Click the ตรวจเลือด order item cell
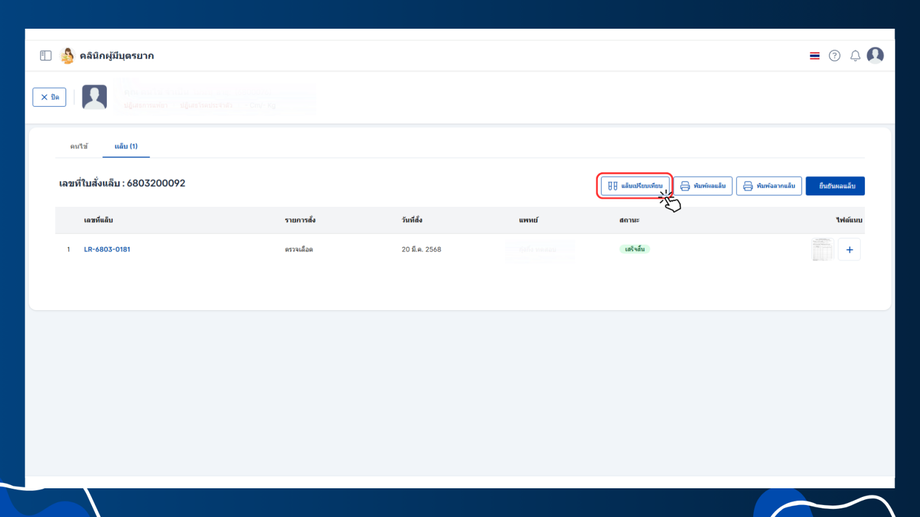This screenshot has height=517, width=920. [x=299, y=249]
